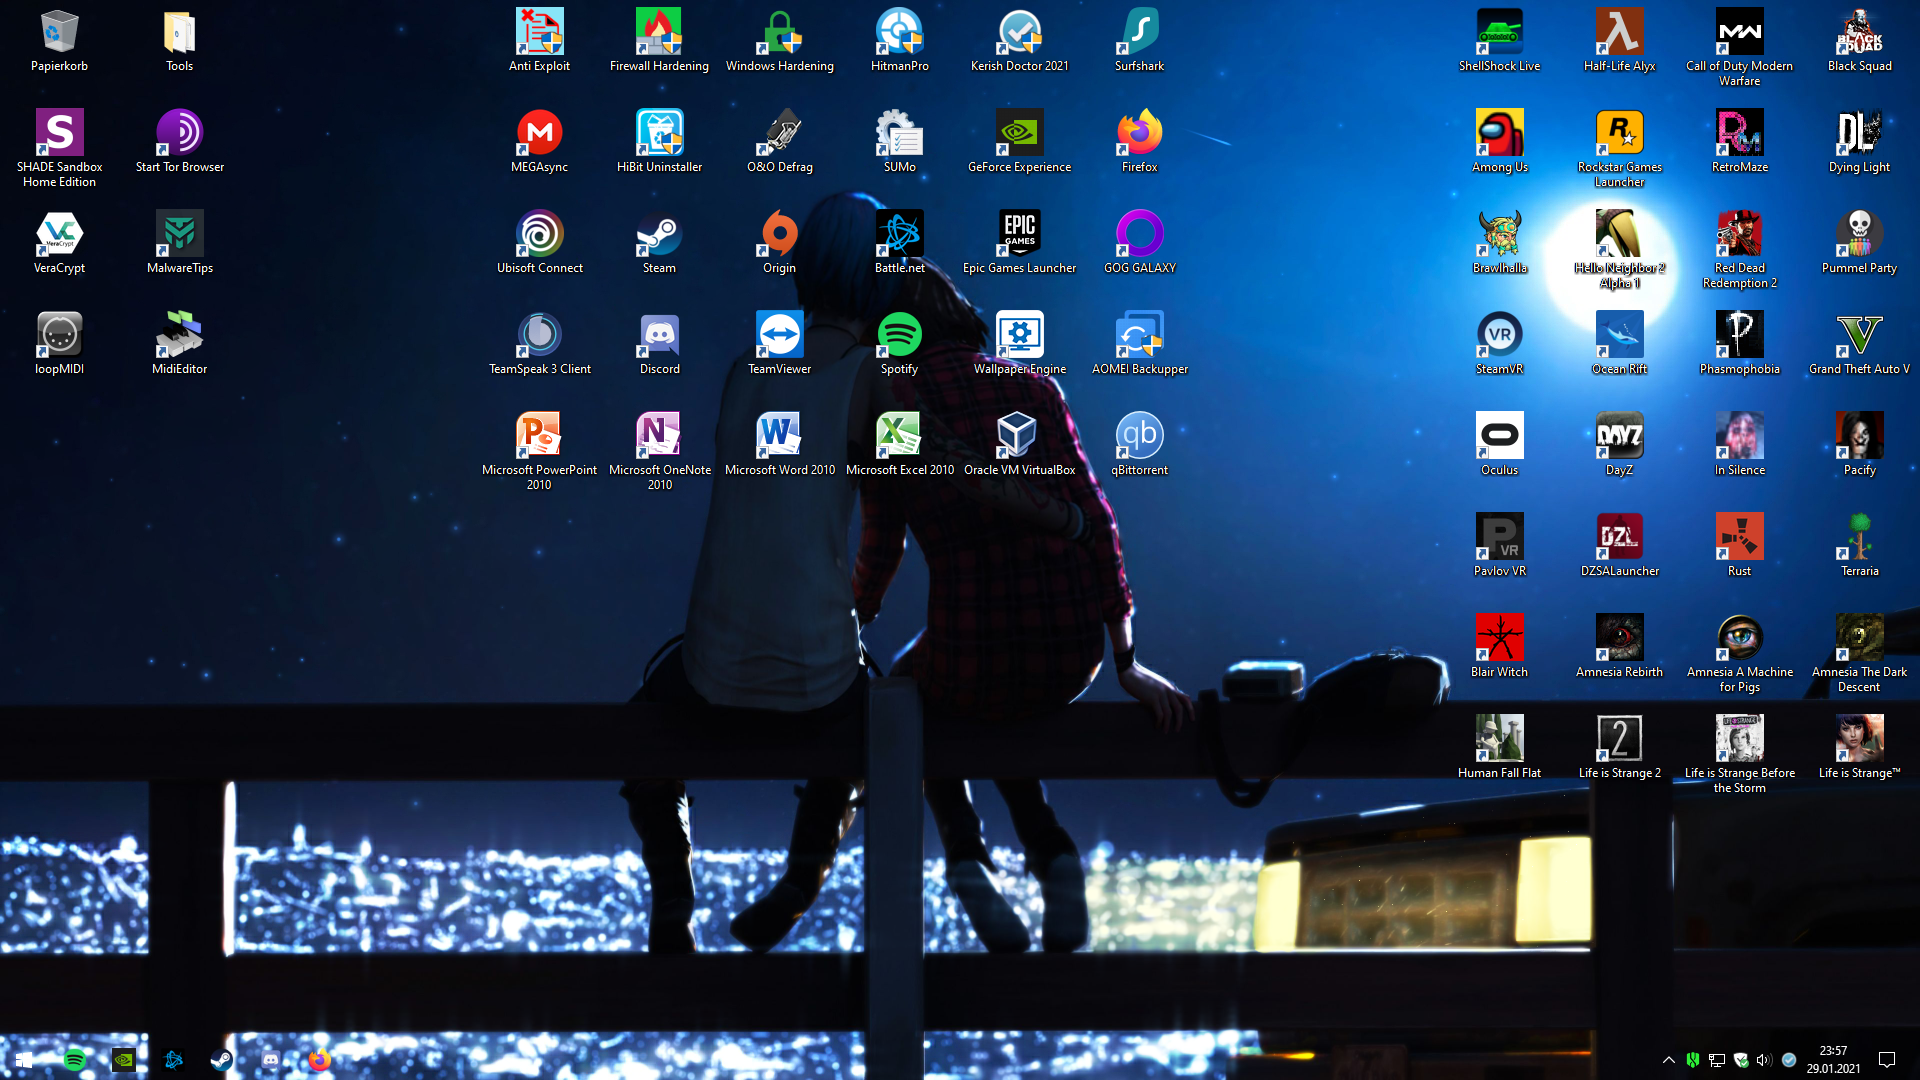Select the Papierkorb recycle bin
The height and width of the screenshot is (1080, 1920).
point(59,32)
